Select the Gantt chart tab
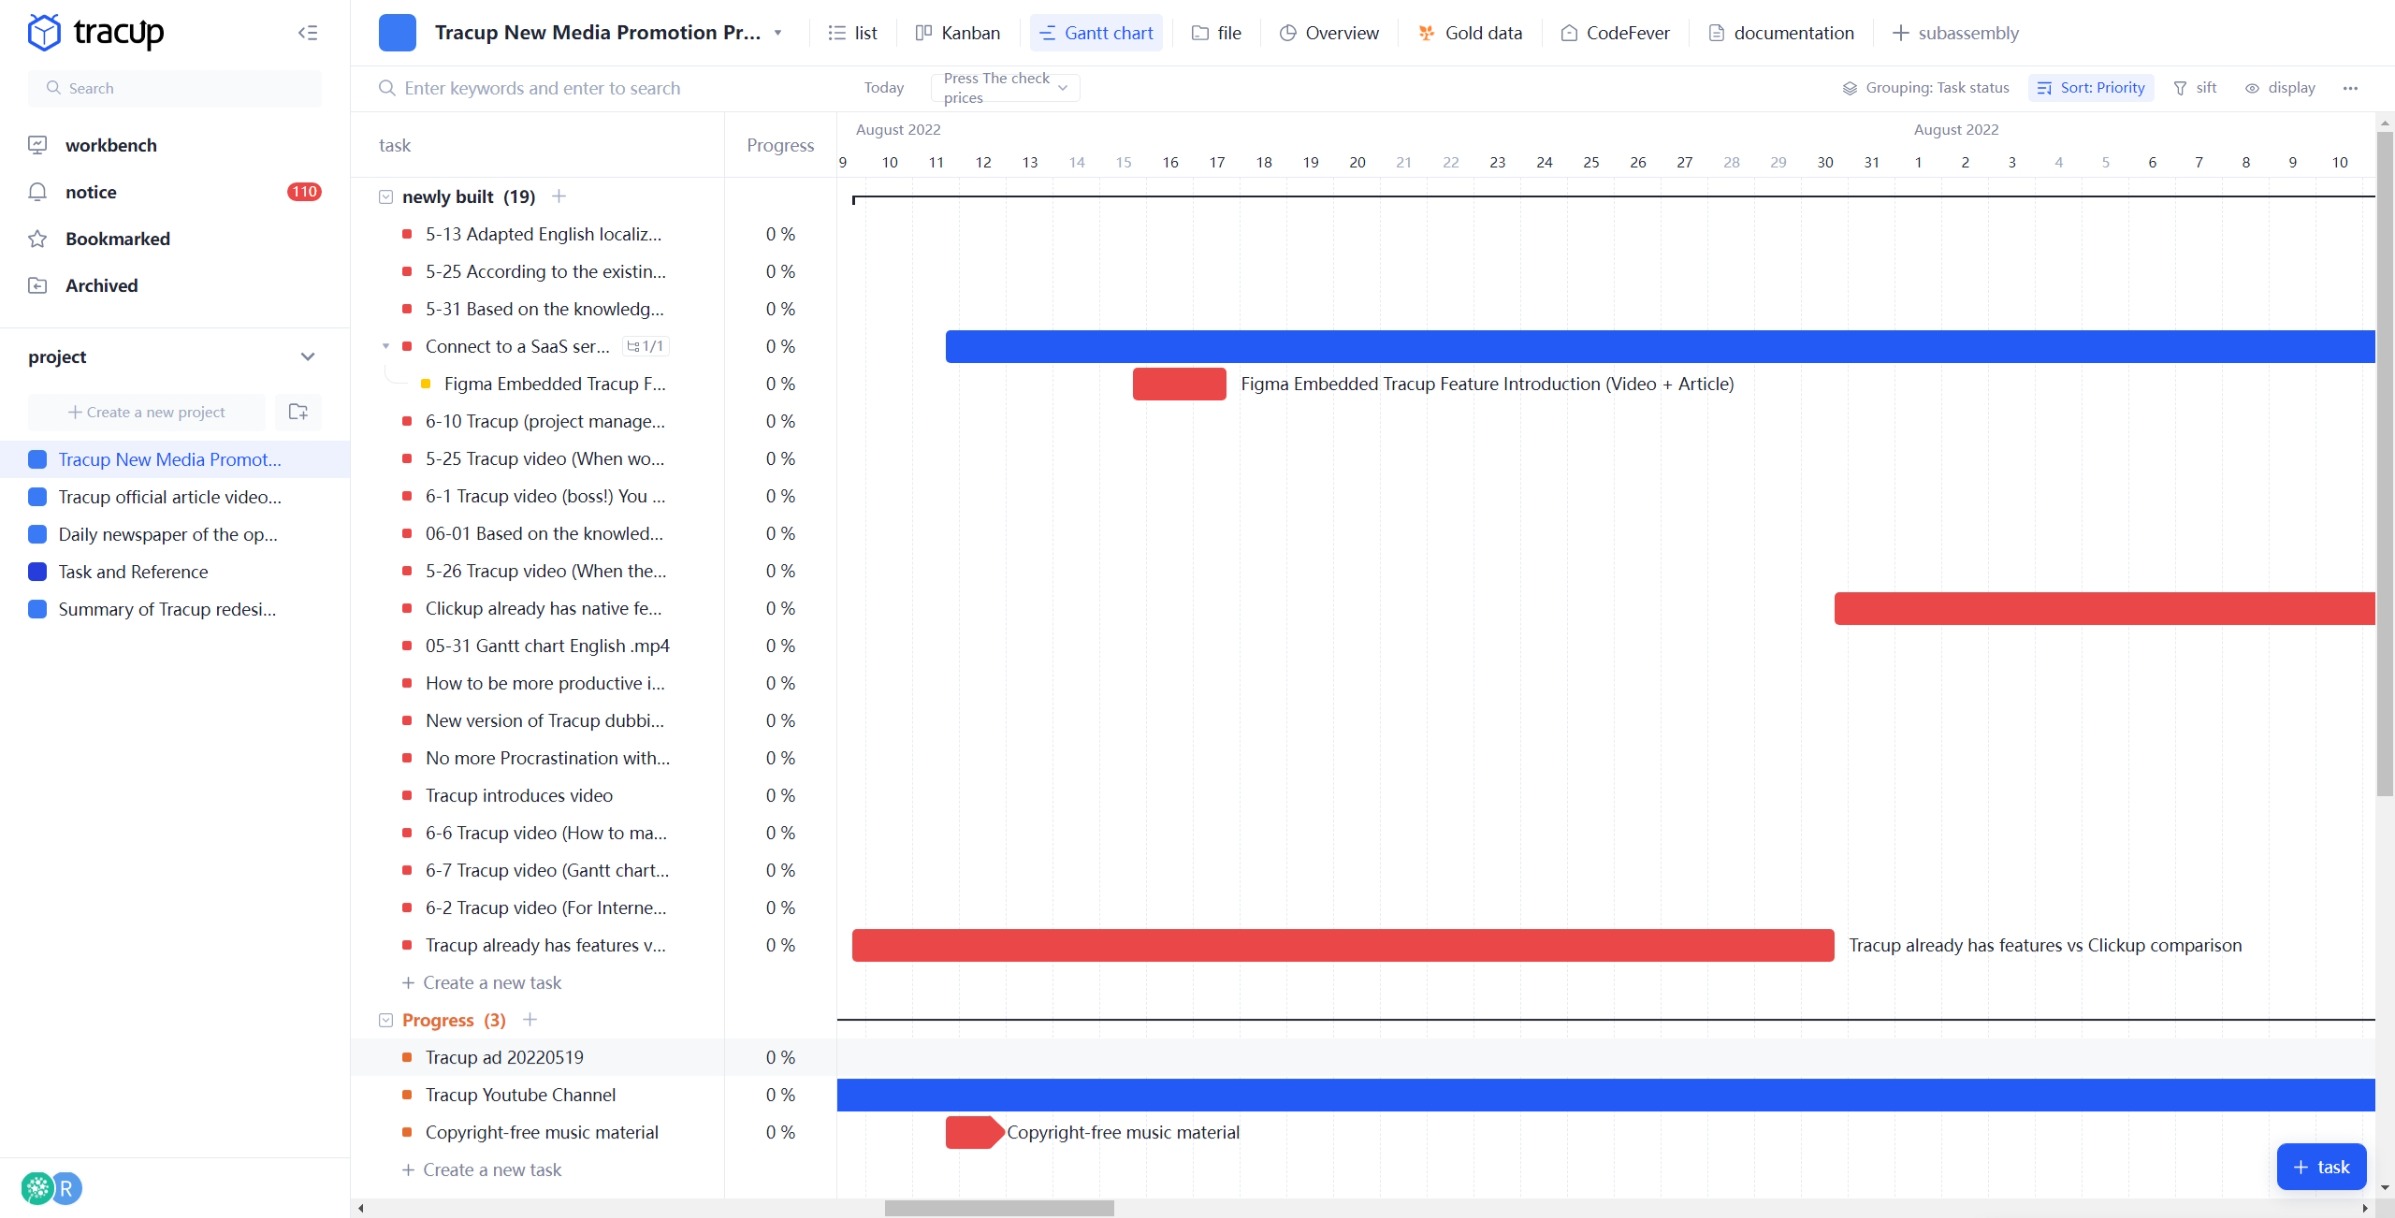This screenshot has width=2395, height=1218. pyautogui.click(x=1097, y=33)
